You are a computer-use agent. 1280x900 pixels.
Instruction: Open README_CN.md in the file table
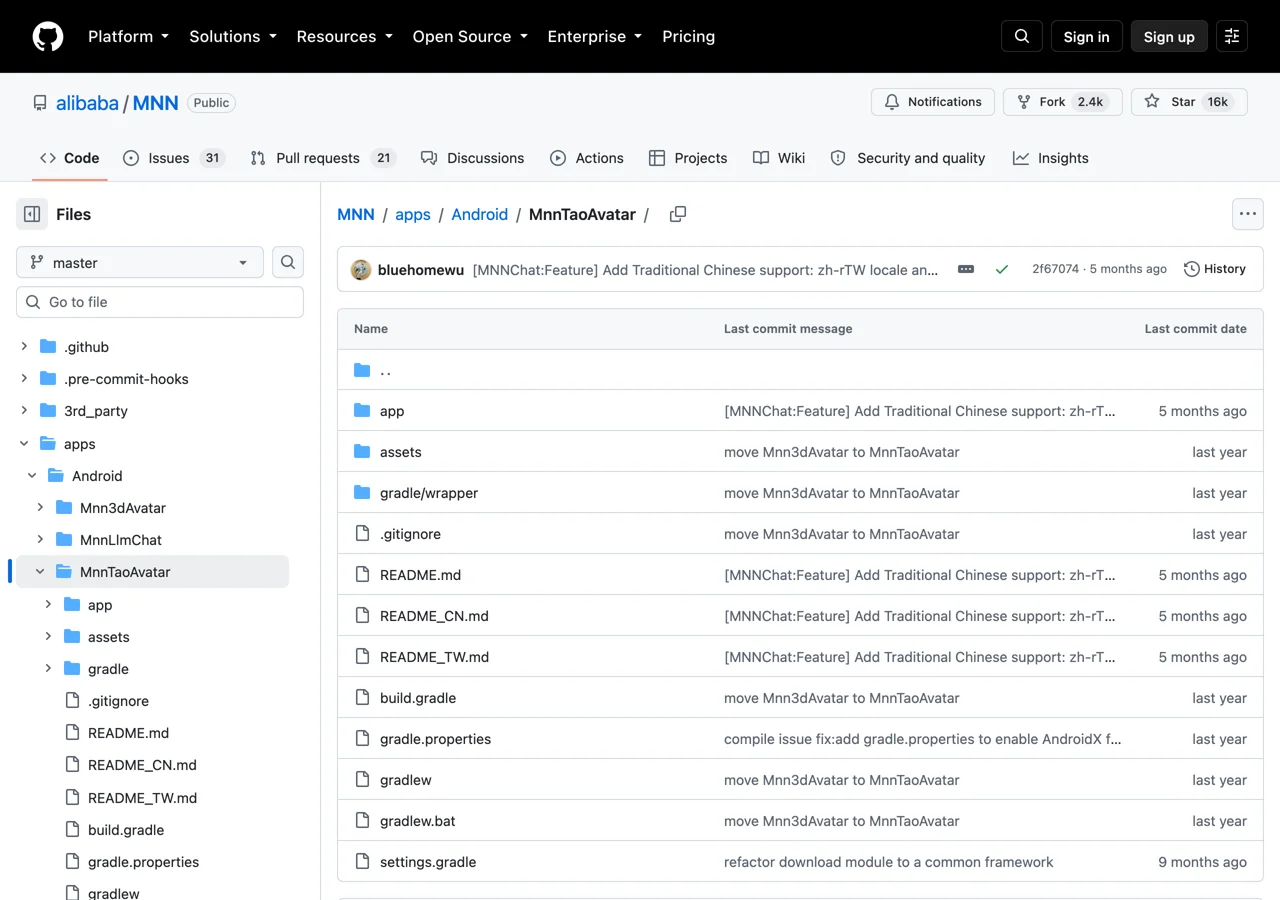(x=434, y=616)
